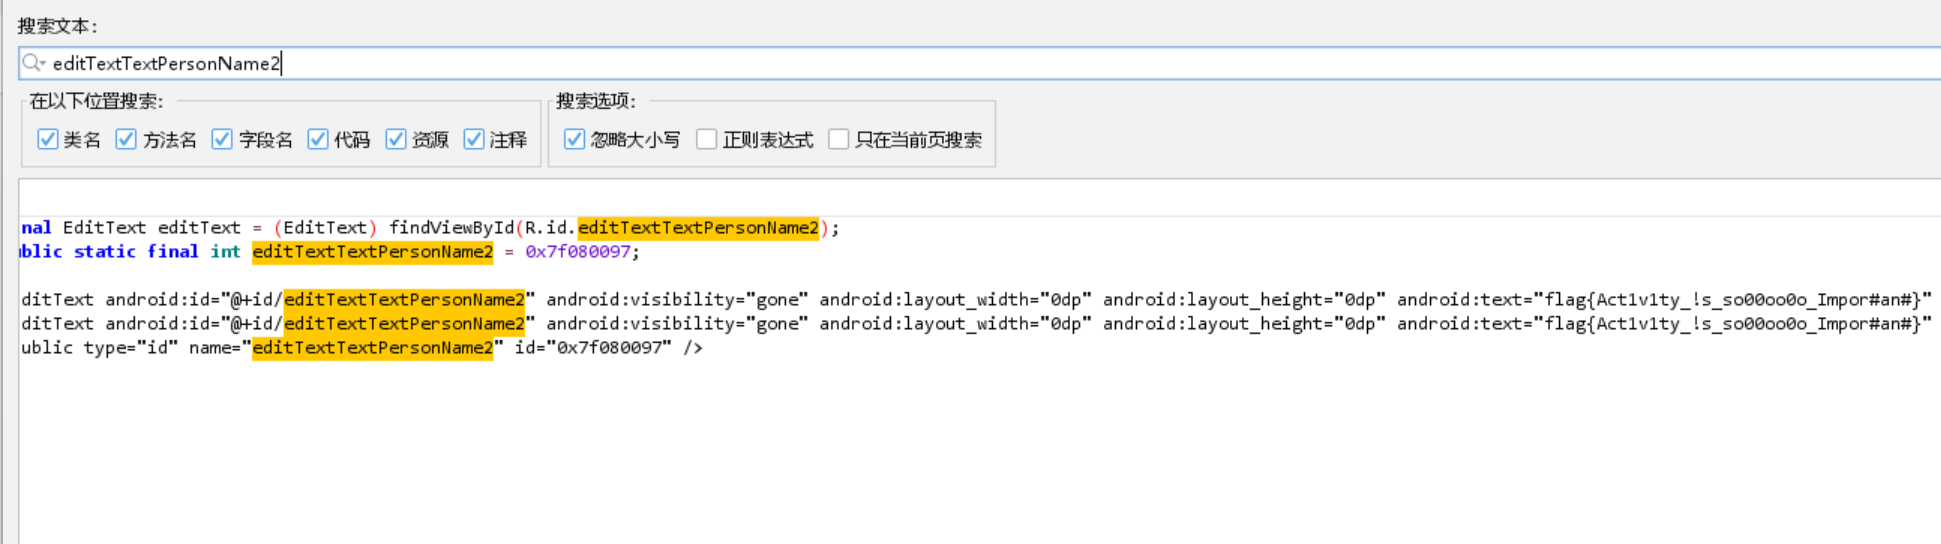Click the 搜索文本 label
This screenshot has height=544, width=1941.
click(x=58, y=26)
